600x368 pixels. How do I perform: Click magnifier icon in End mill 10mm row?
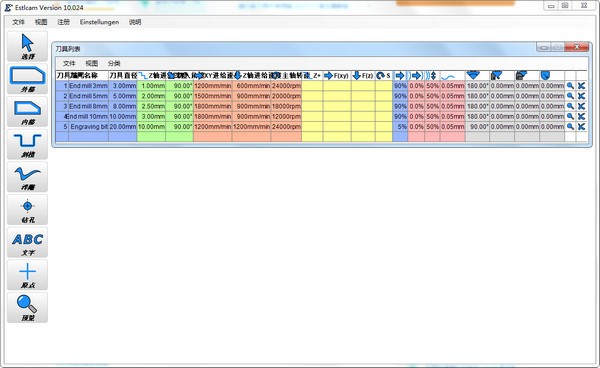click(570, 116)
